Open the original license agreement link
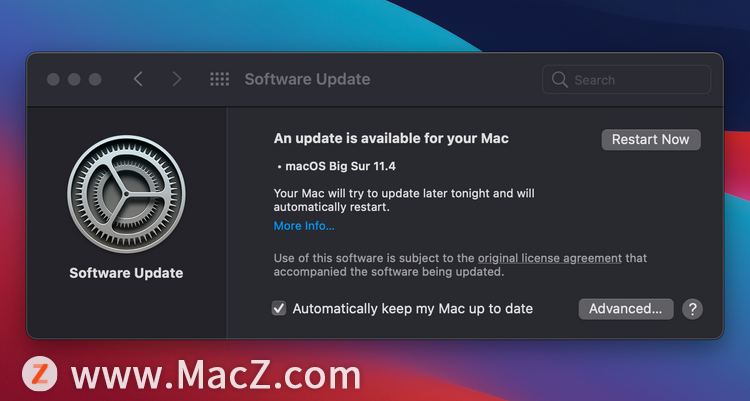Viewport: 750px width, 401px height. pos(550,258)
